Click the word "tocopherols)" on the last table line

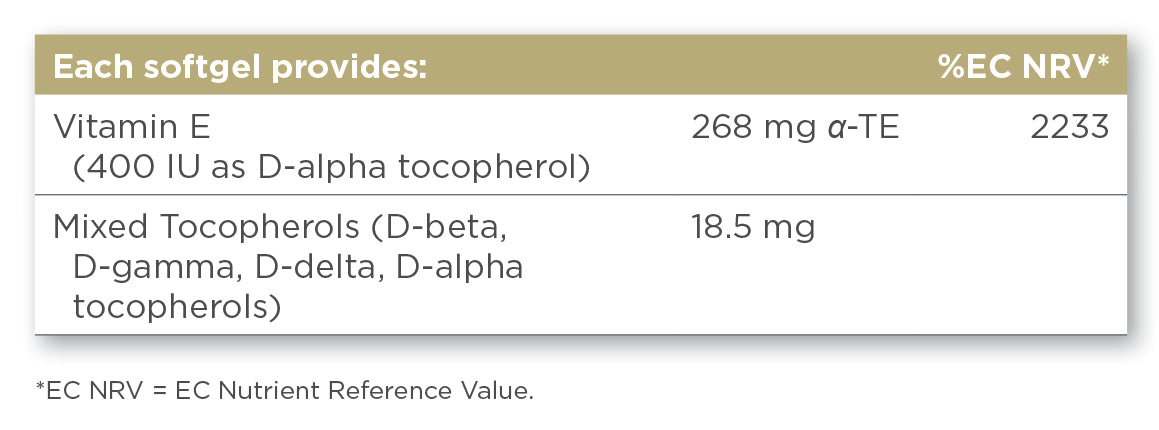click(x=176, y=306)
